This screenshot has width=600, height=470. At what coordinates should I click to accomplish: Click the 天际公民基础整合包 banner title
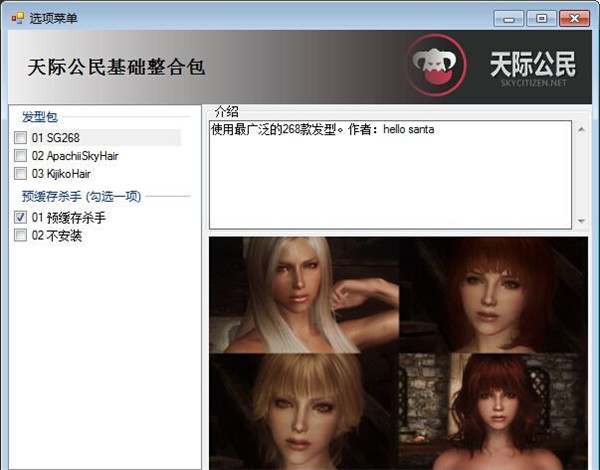coord(116,67)
